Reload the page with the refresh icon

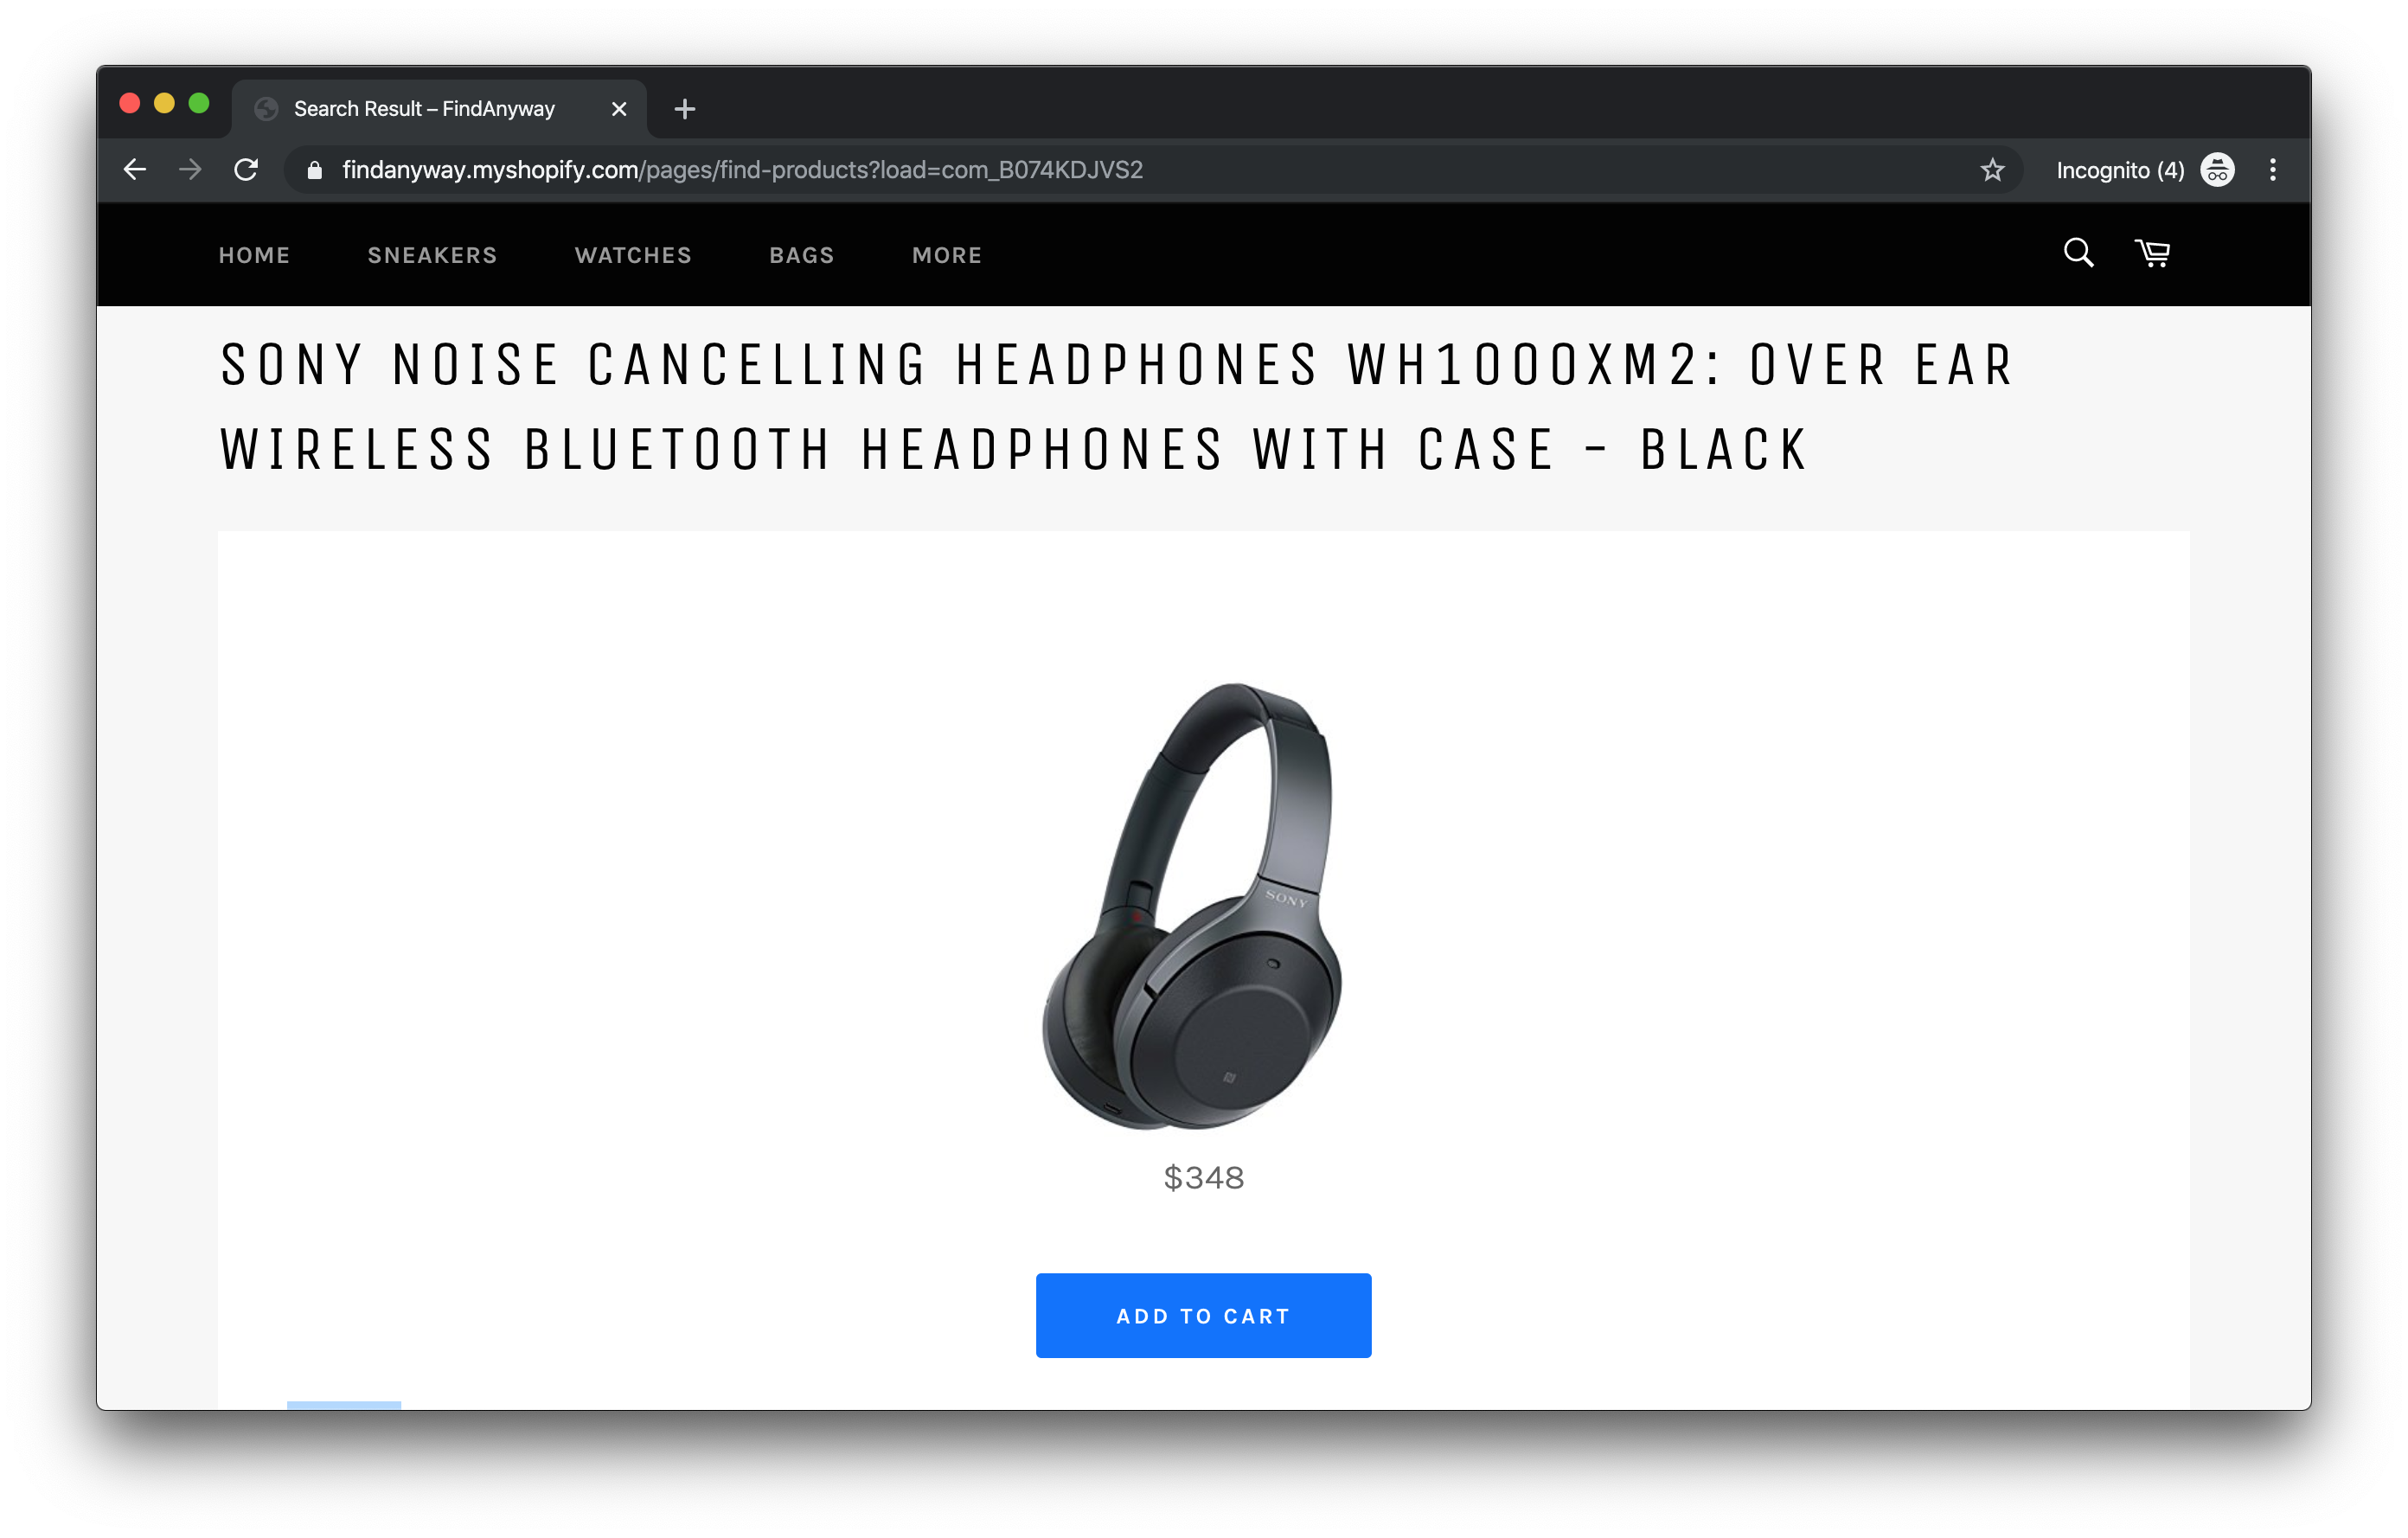pos(246,169)
